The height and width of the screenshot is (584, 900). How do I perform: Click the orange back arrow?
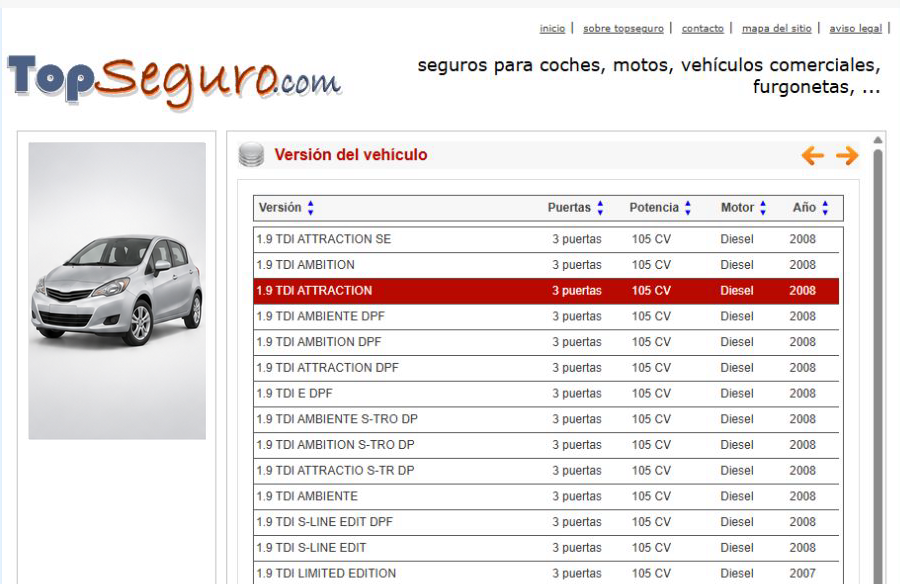click(812, 155)
